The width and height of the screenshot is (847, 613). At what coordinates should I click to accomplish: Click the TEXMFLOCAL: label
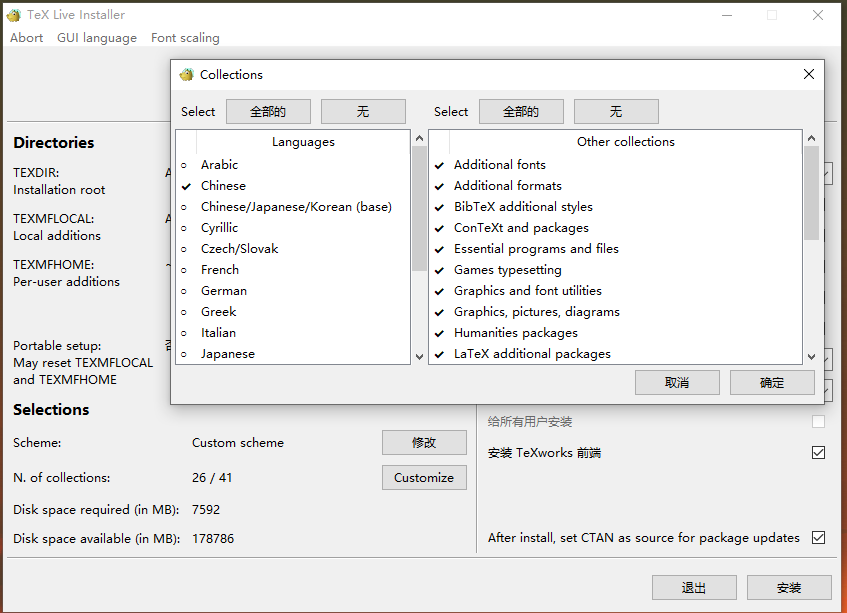pos(53,219)
